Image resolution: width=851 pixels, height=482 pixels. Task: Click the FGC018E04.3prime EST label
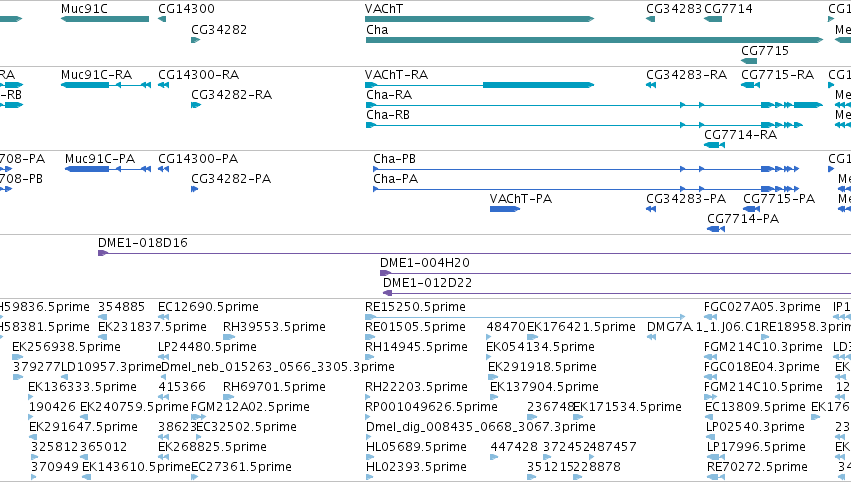click(x=761, y=367)
